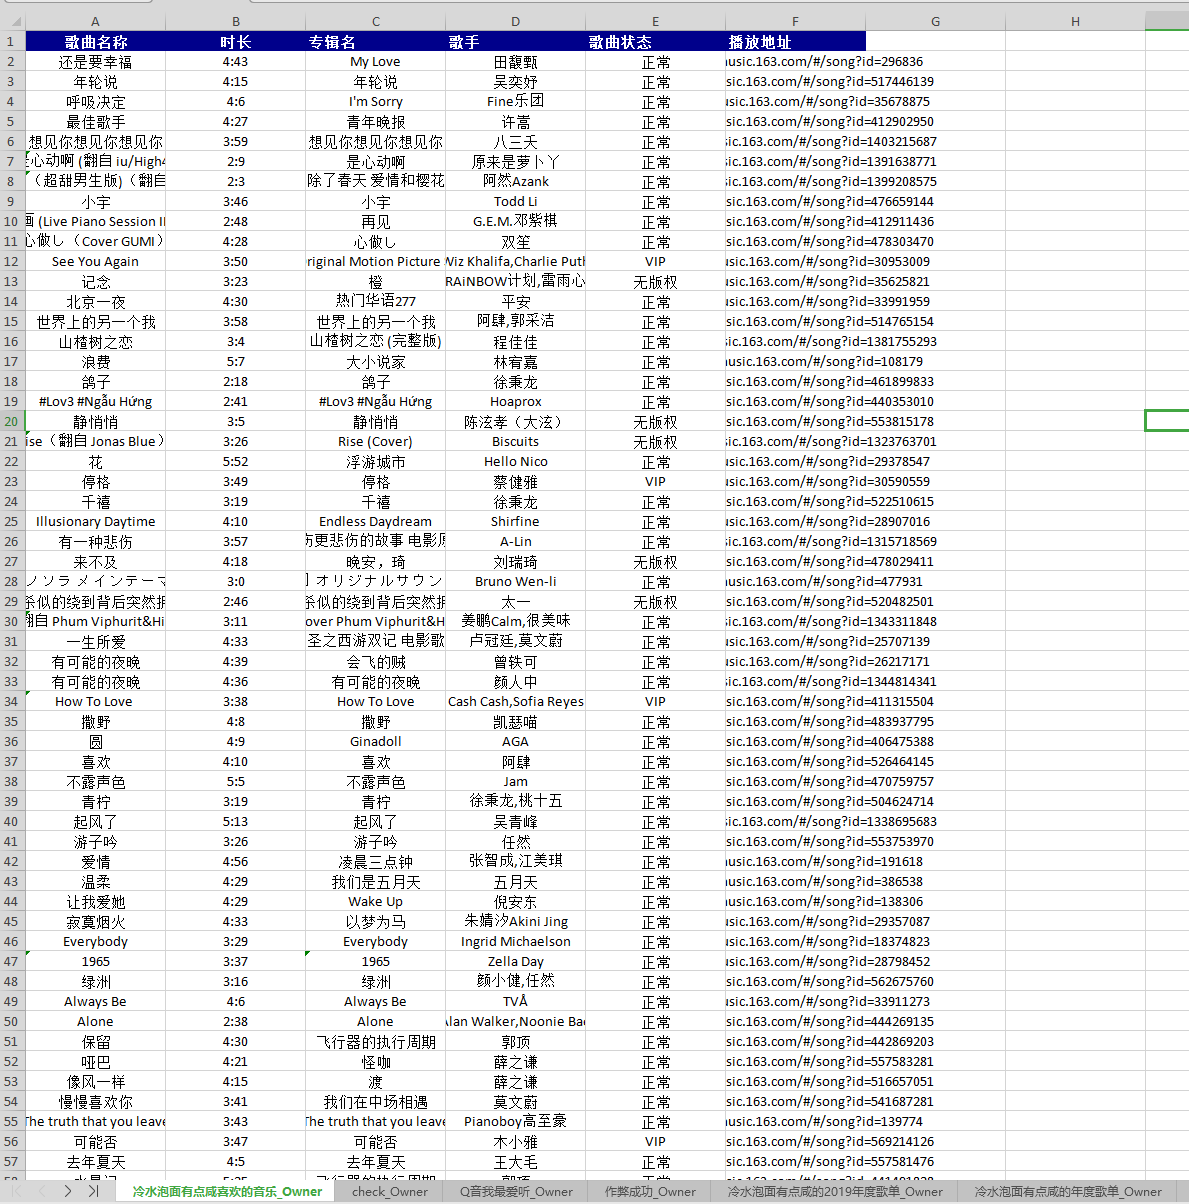Open 作弊成功_Owner sheet tab
The height and width of the screenshot is (1204, 1189).
tap(650, 1191)
